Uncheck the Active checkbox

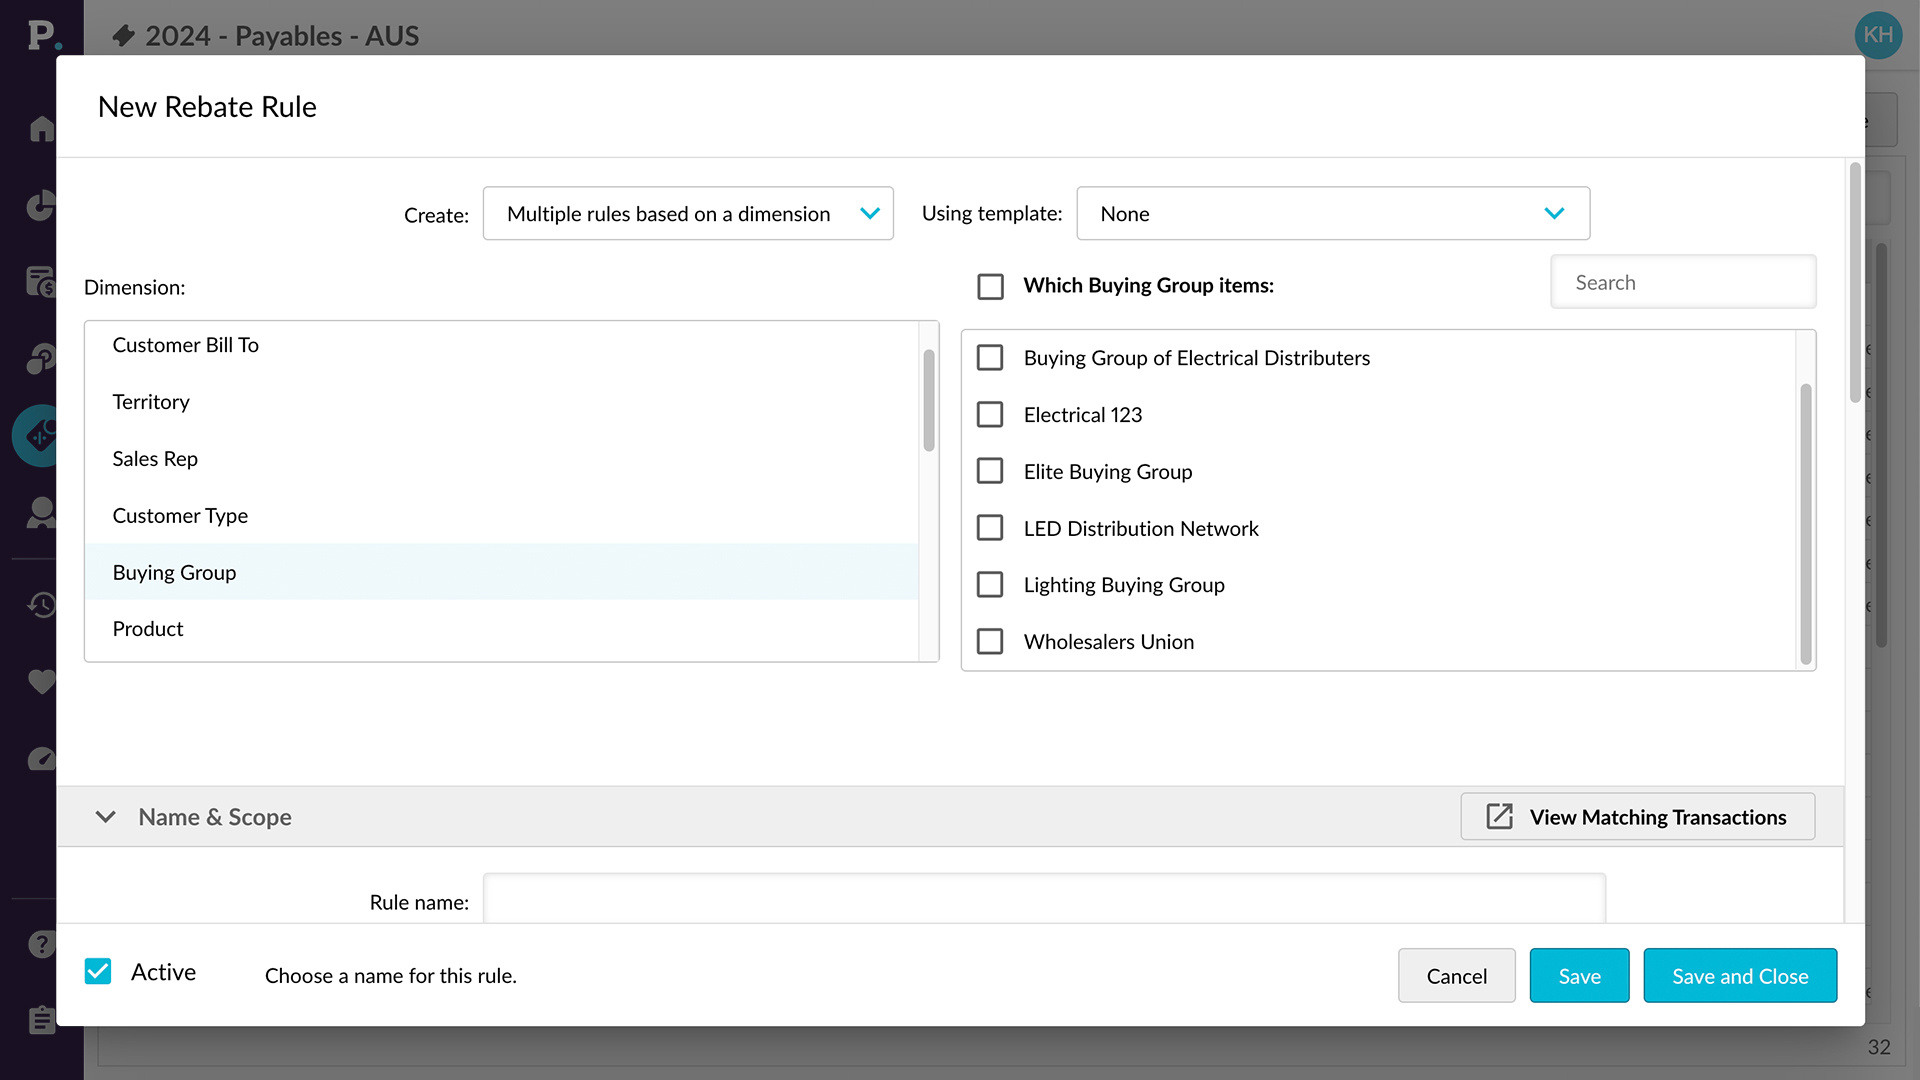click(98, 971)
